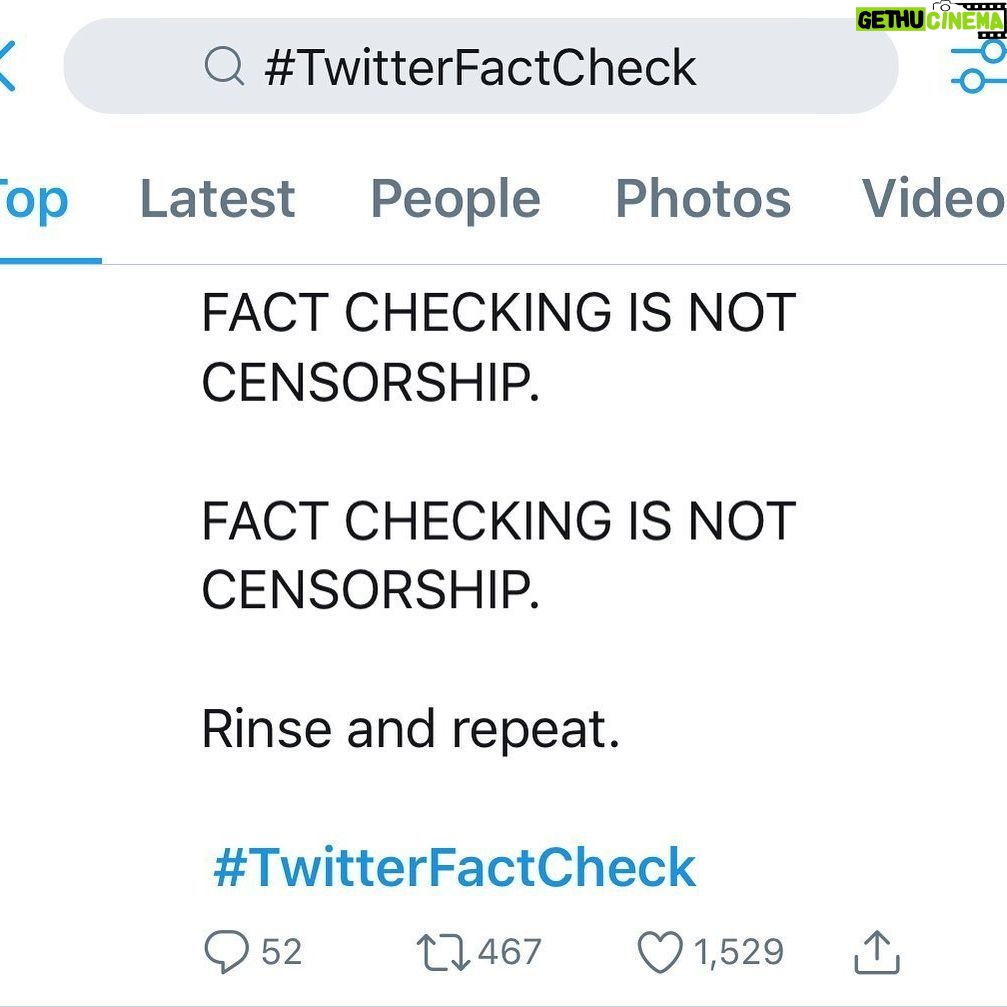Image resolution: width=1007 pixels, height=1007 pixels.
Task: Click the Gethu Cinema watermark logo
Action: [x=931, y=17]
